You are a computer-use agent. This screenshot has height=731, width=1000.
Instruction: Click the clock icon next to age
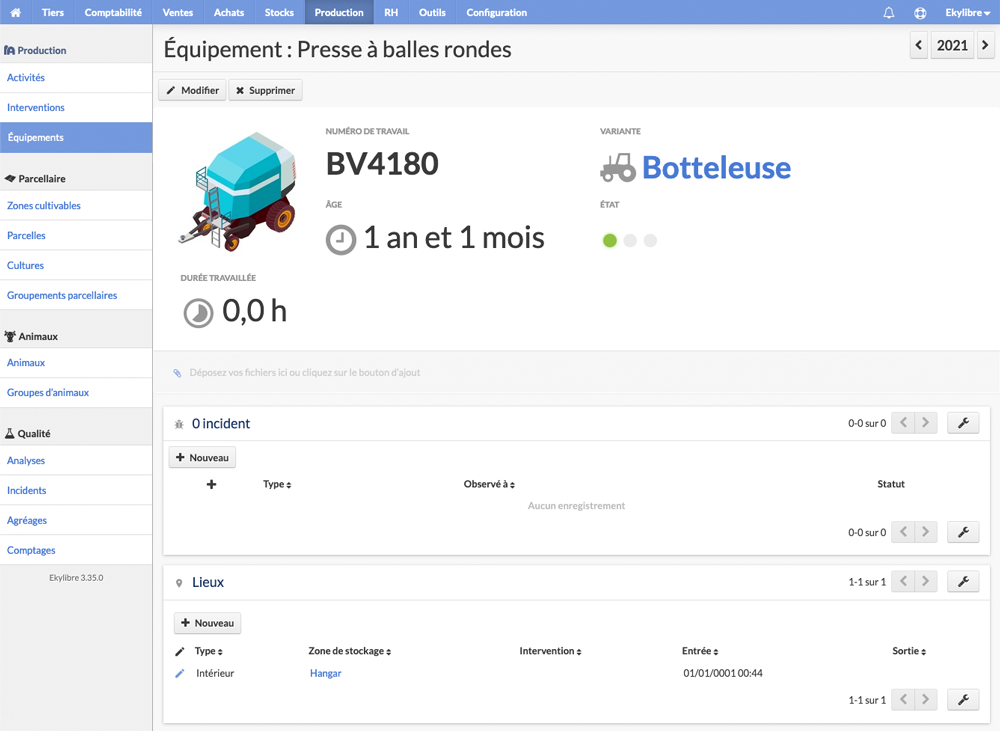[341, 240]
